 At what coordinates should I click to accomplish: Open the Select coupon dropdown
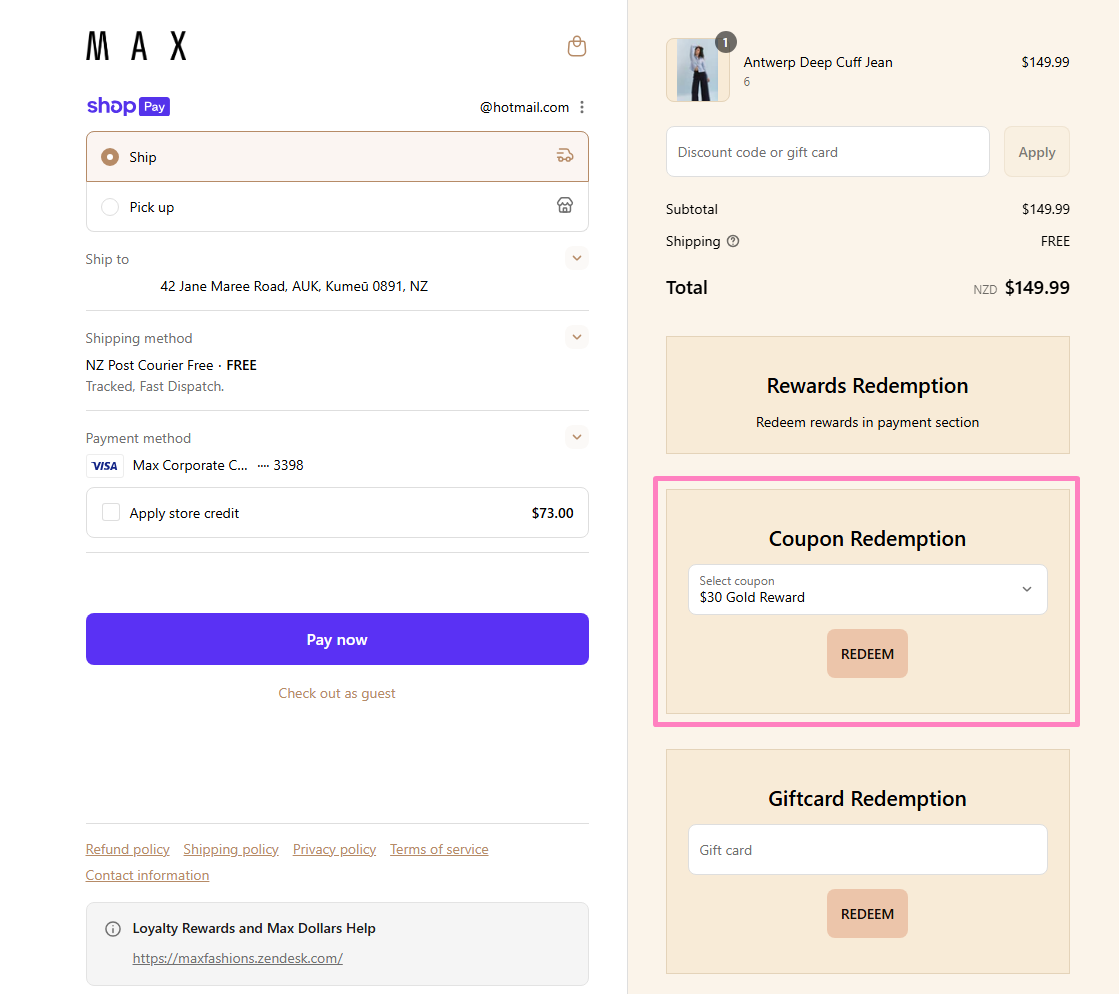tap(867, 590)
